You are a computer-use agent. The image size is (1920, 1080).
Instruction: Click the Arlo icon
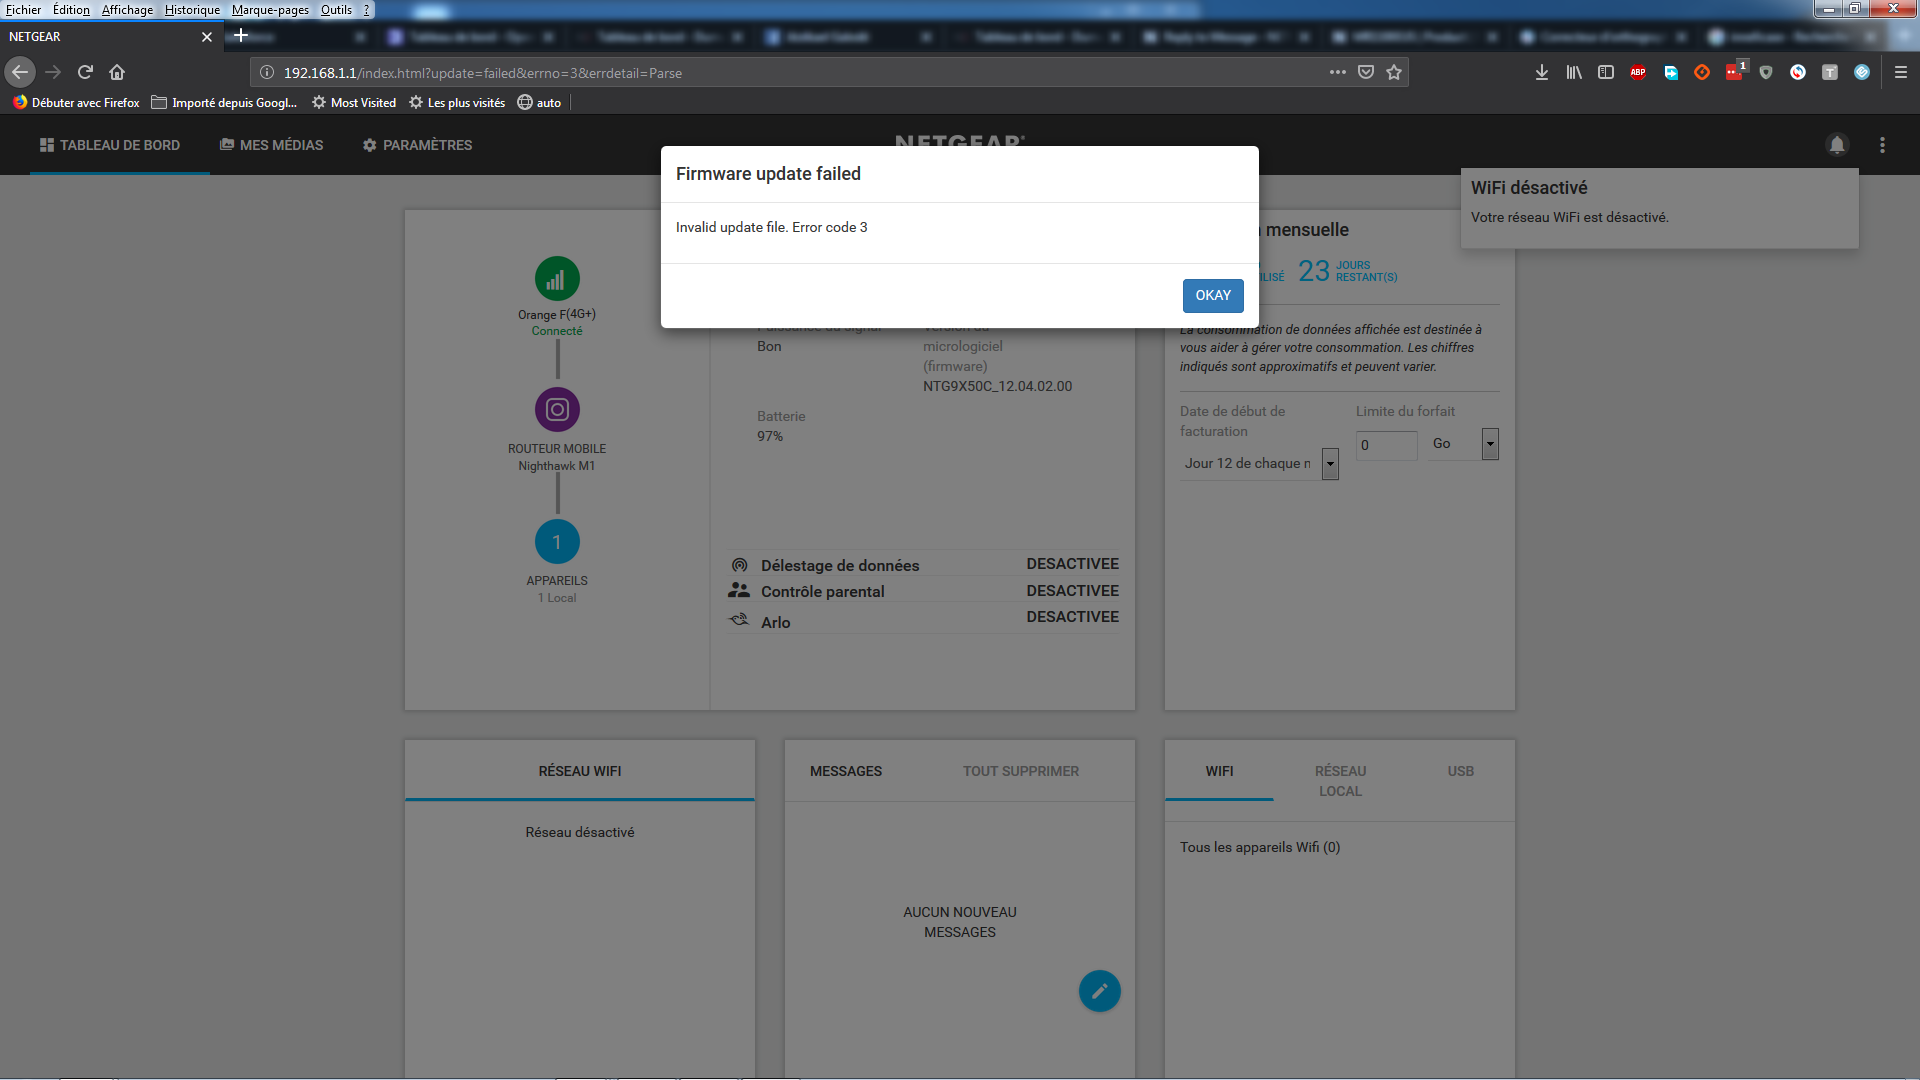(739, 620)
